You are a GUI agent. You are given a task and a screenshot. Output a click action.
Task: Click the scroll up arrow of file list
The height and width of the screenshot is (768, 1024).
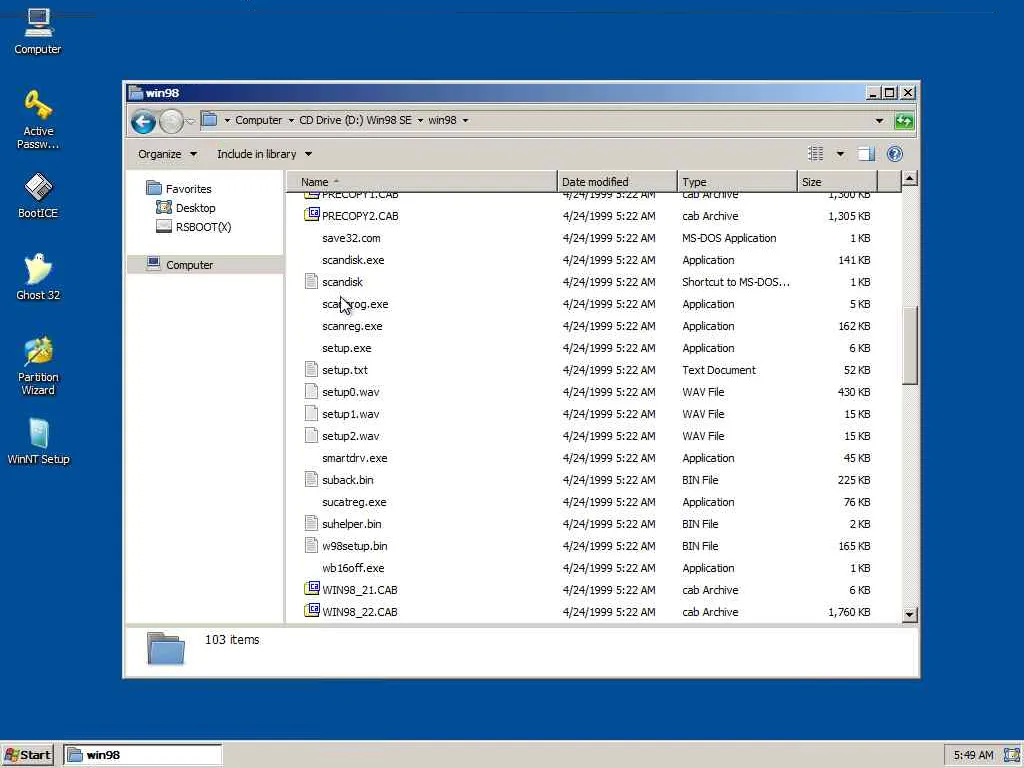click(910, 179)
